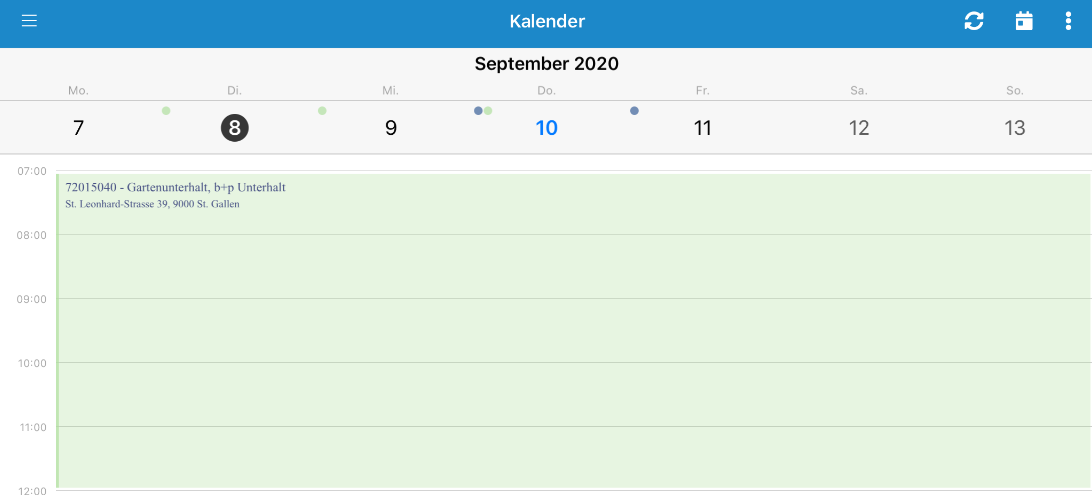Screen dimensions: 1092x495
Task: Click the Kalender header title
Action: [x=547, y=21]
